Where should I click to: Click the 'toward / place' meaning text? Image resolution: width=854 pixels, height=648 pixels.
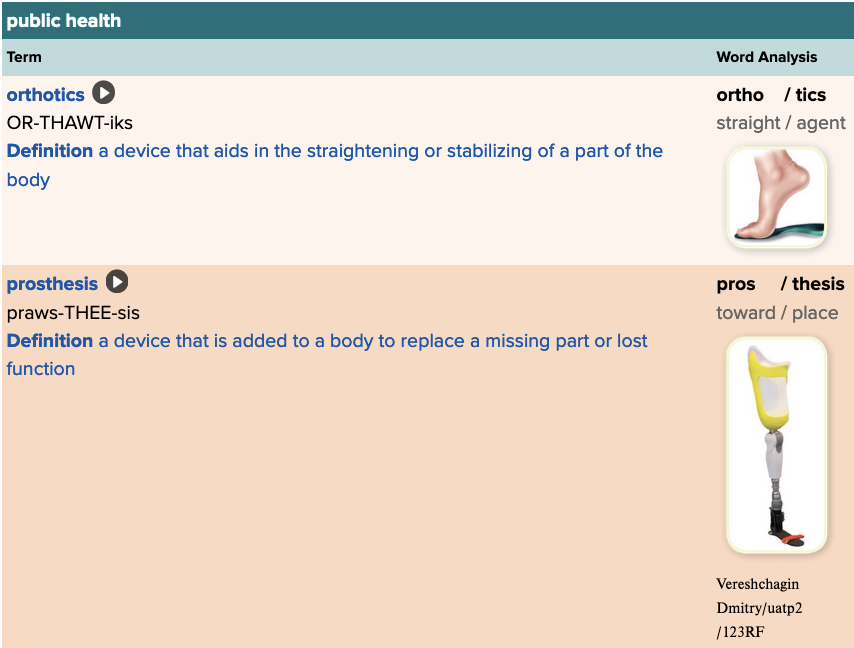pyautogui.click(x=777, y=313)
